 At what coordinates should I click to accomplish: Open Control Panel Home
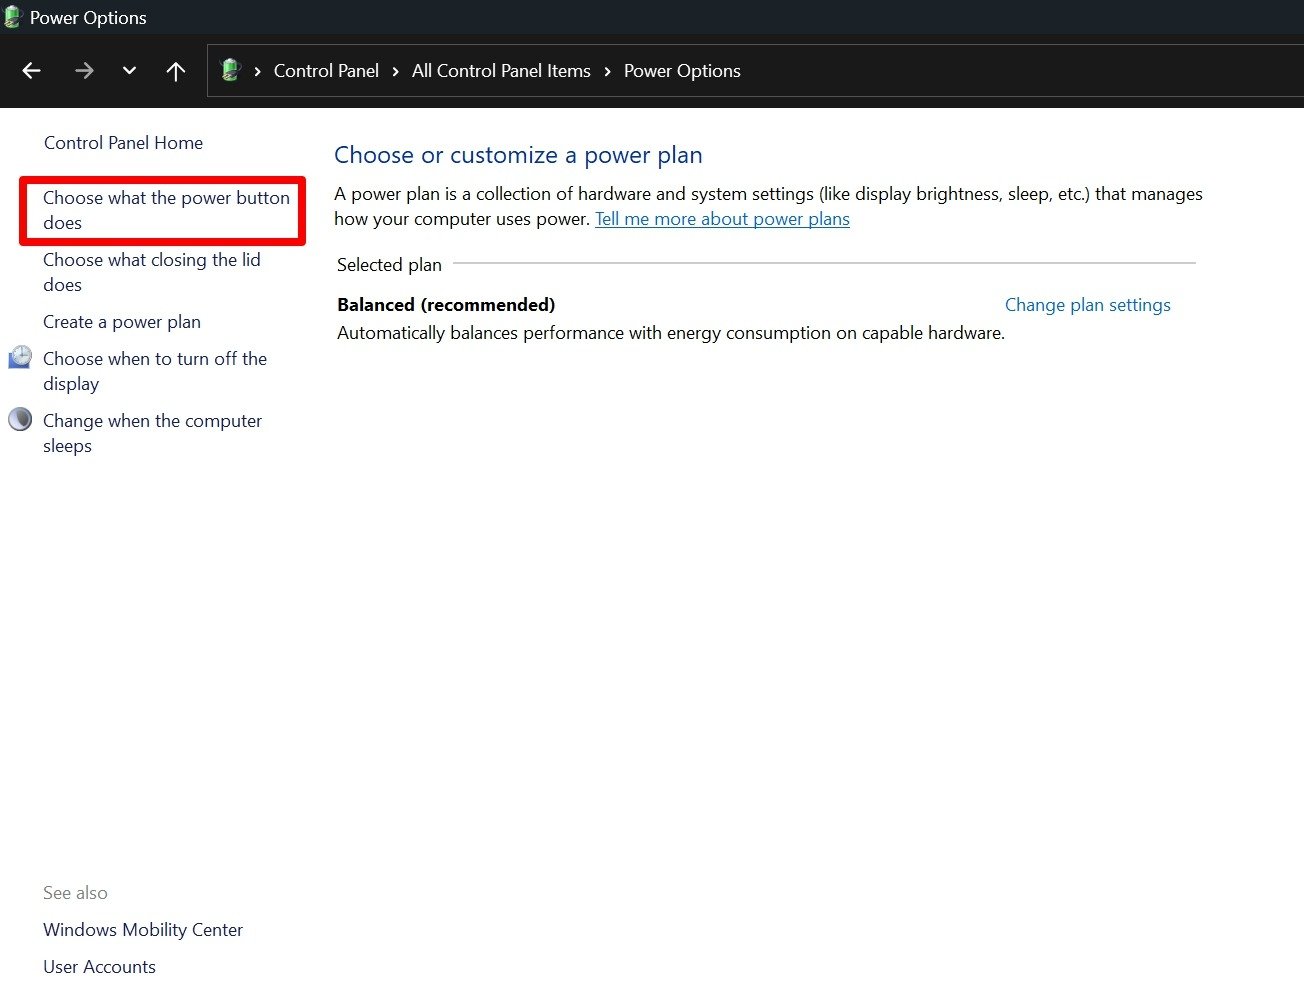coord(123,143)
